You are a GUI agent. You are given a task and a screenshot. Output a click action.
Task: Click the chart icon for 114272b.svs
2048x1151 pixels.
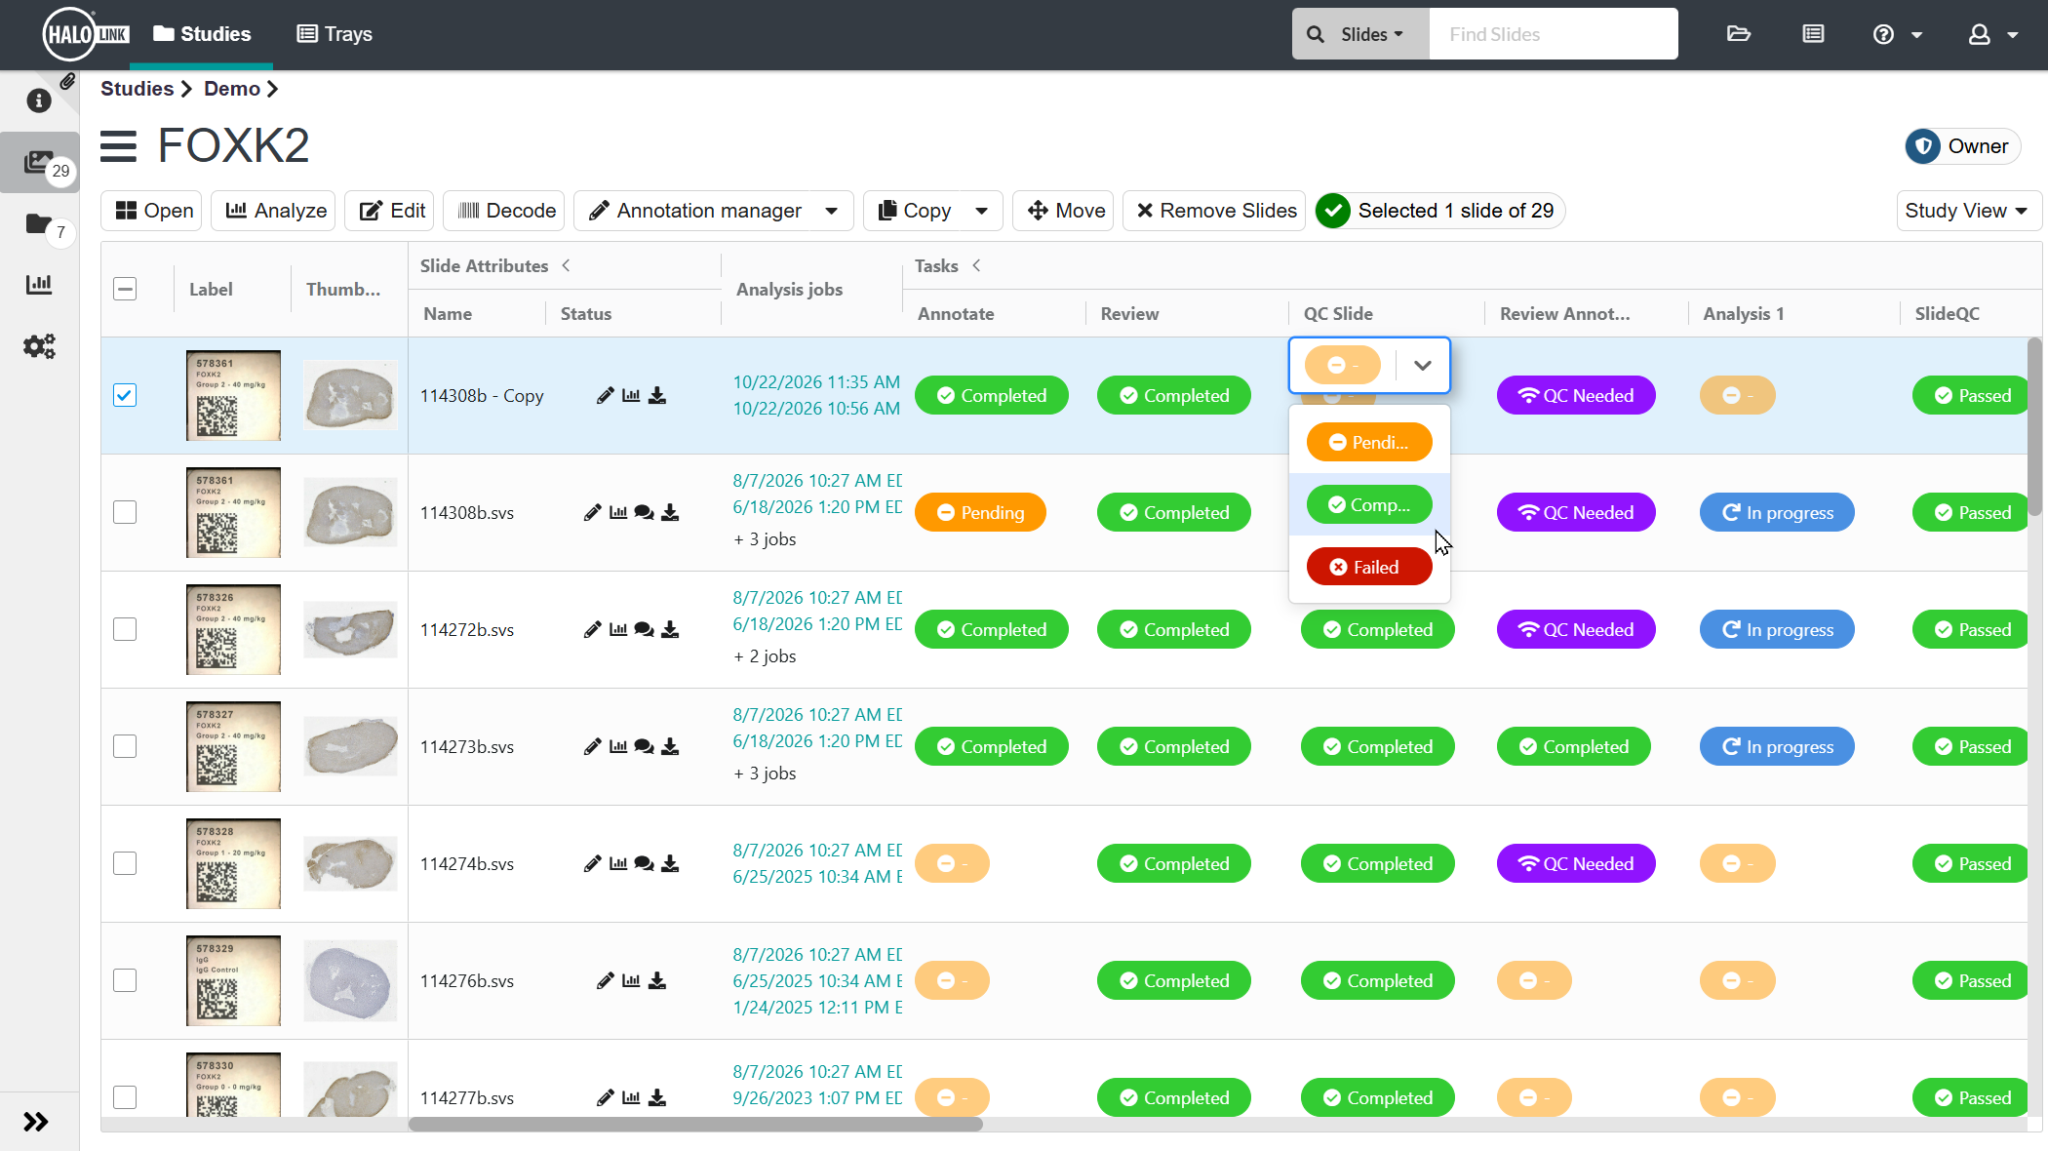[x=618, y=630]
